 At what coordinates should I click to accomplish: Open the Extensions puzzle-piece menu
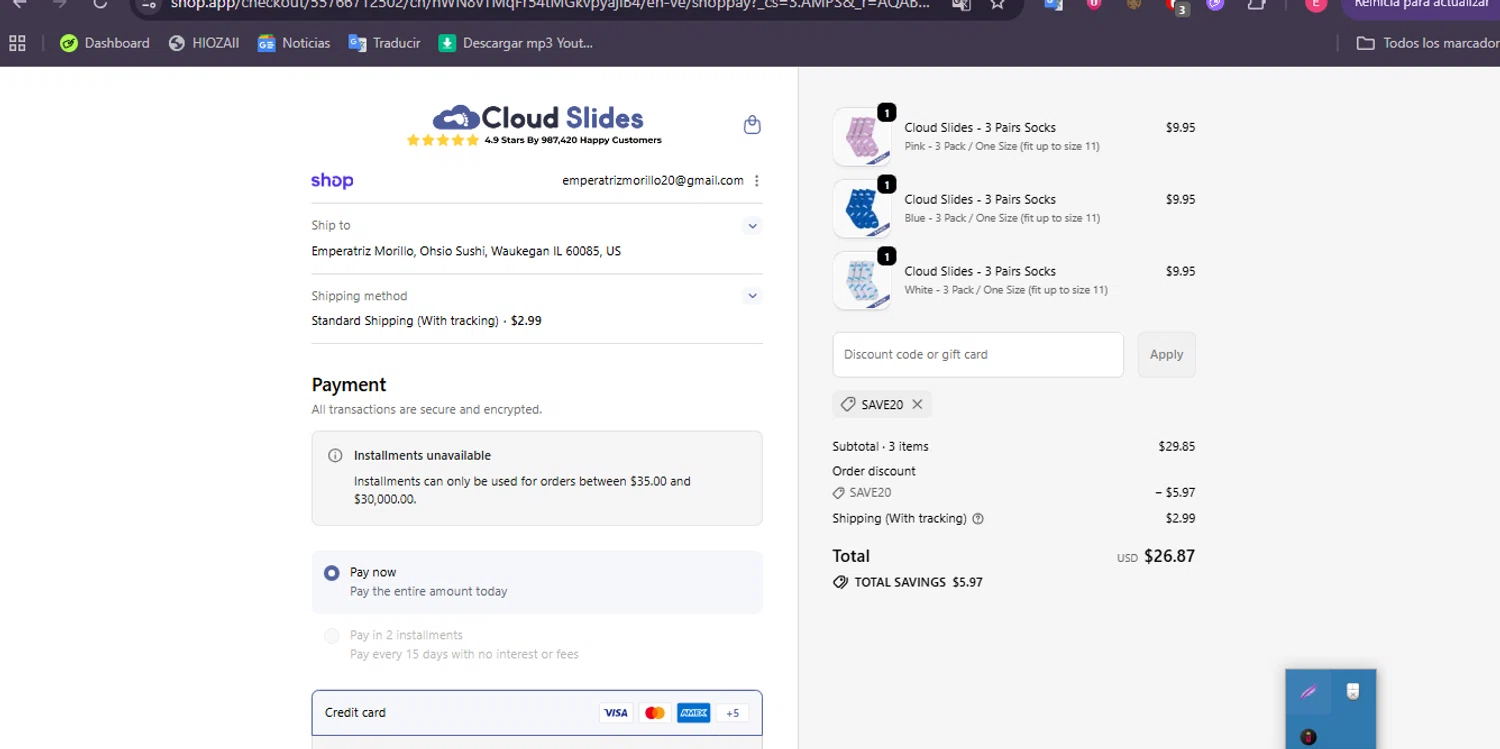coord(1257,4)
